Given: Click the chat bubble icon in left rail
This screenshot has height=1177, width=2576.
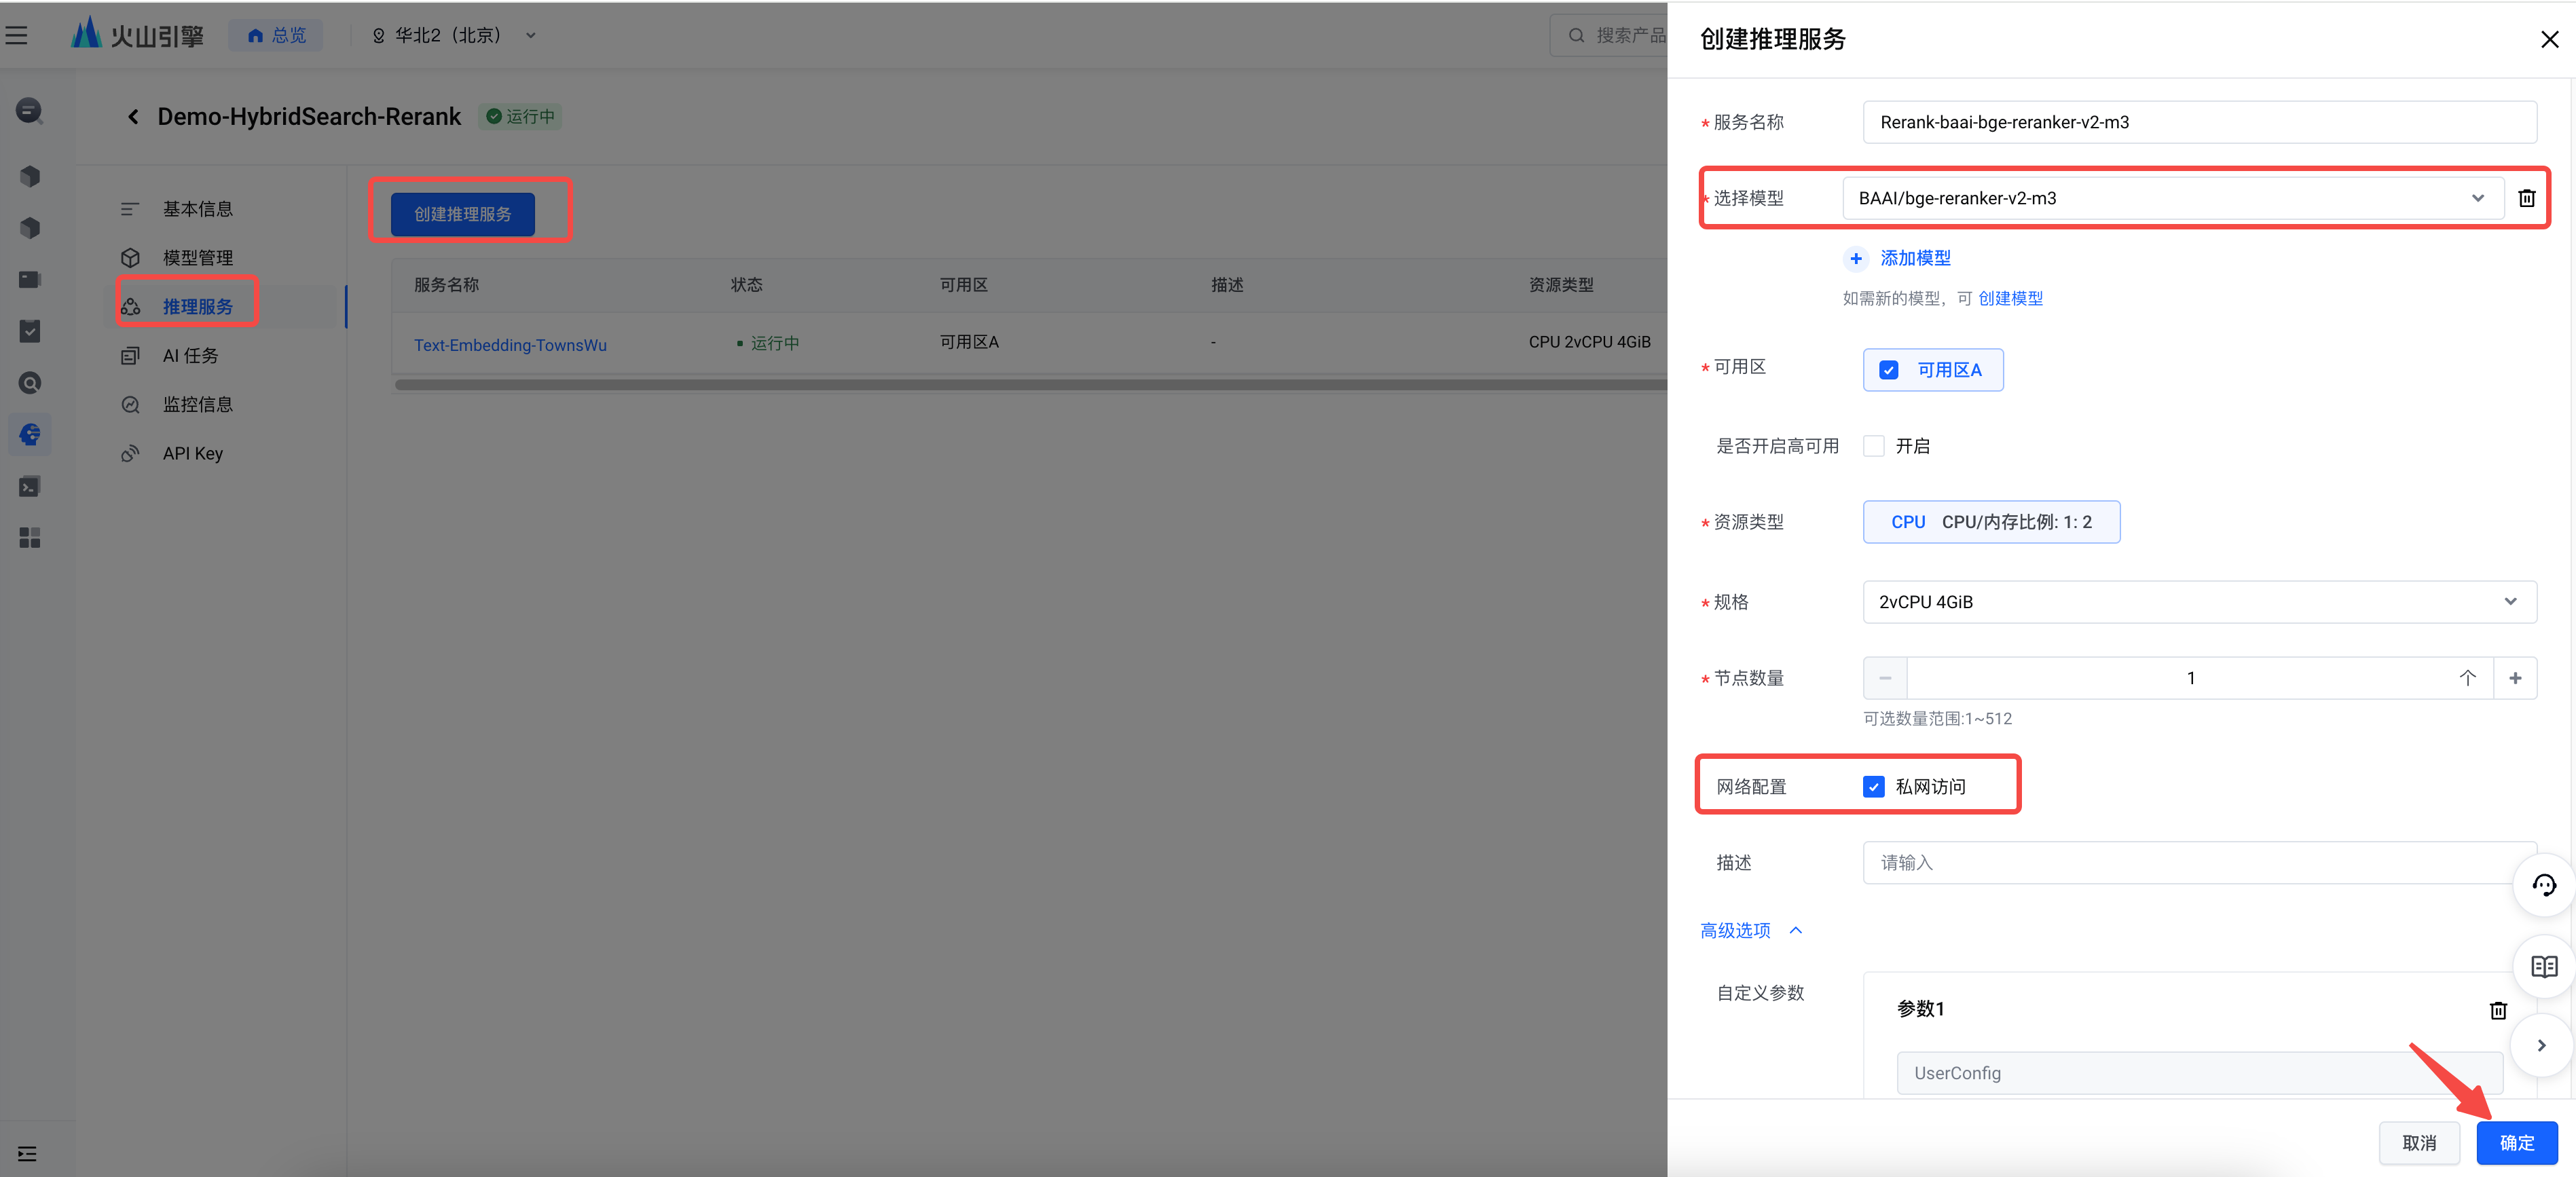Looking at the screenshot, I should pyautogui.click(x=30, y=110).
